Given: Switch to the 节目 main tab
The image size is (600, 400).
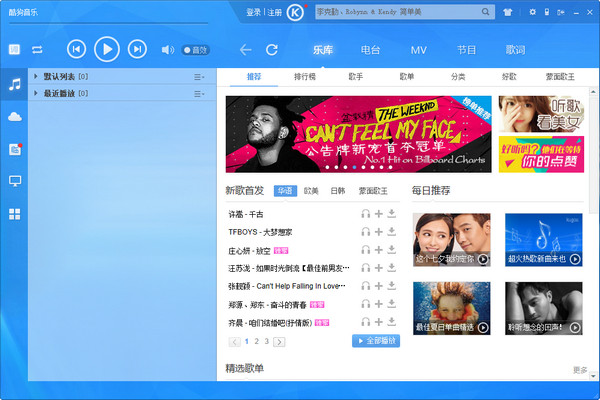Looking at the screenshot, I should tap(467, 50).
